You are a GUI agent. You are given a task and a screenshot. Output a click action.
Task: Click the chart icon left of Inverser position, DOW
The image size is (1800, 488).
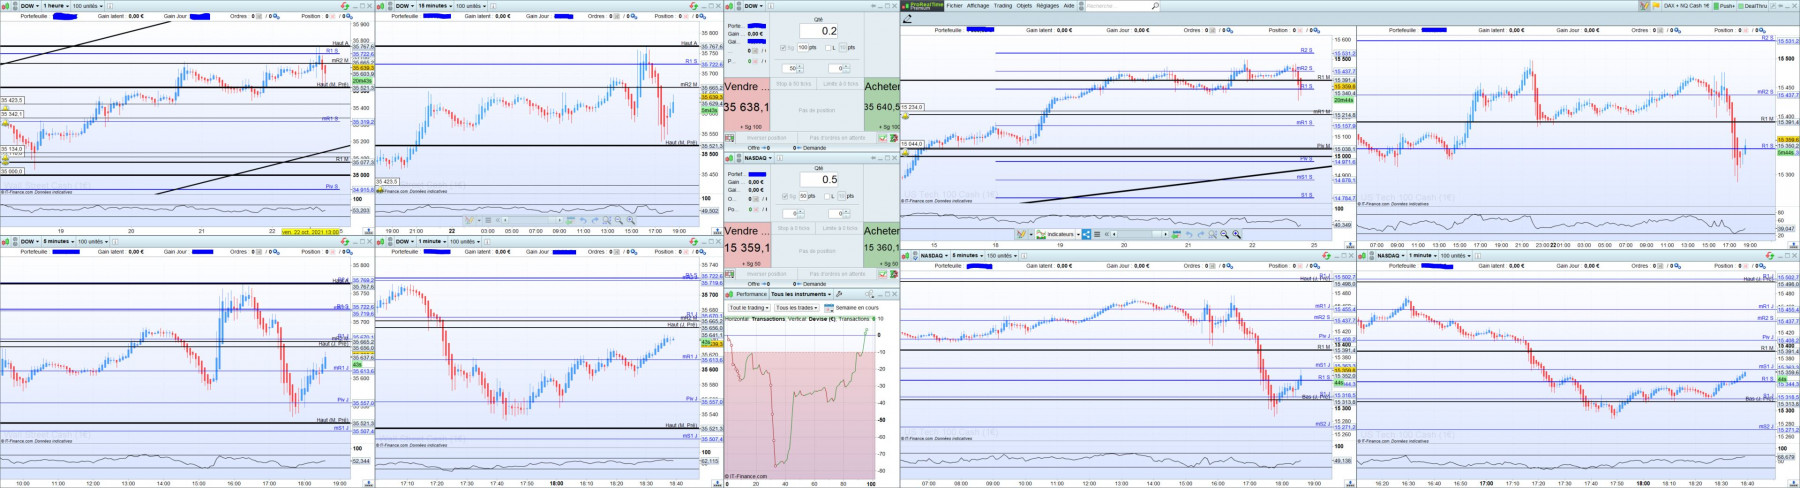click(729, 138)
